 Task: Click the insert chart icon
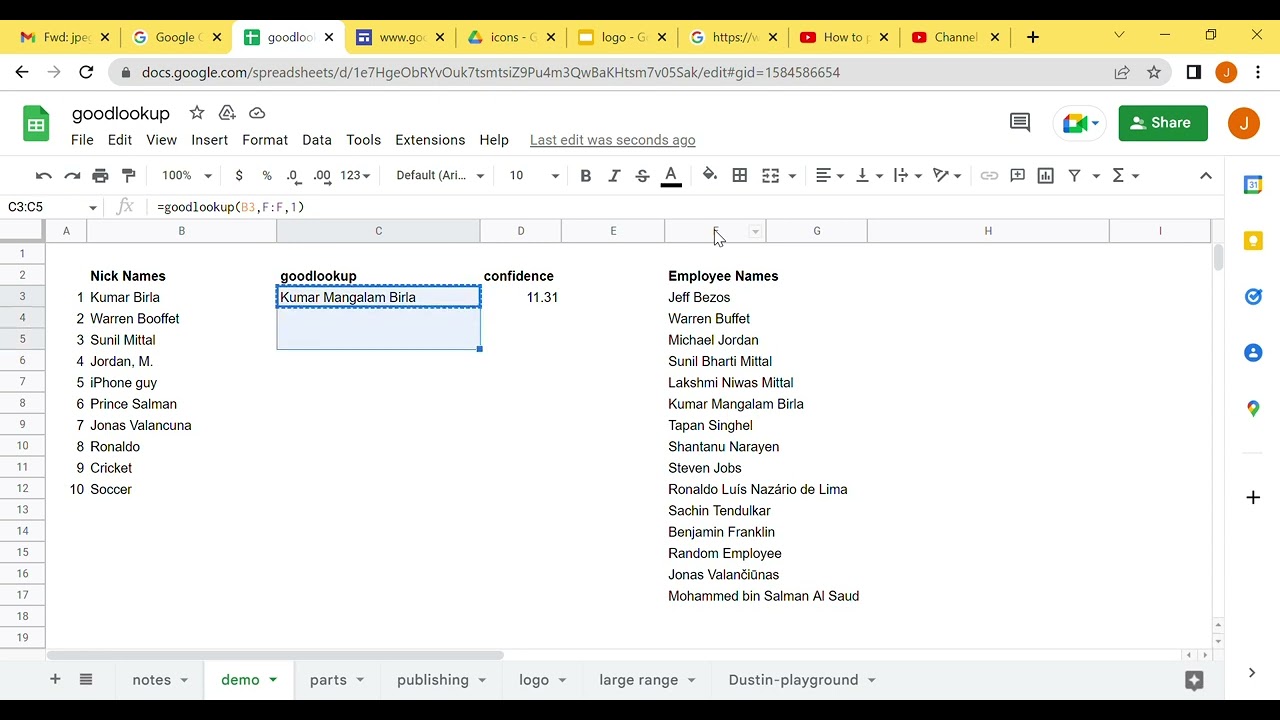[x=1045, y=175]
